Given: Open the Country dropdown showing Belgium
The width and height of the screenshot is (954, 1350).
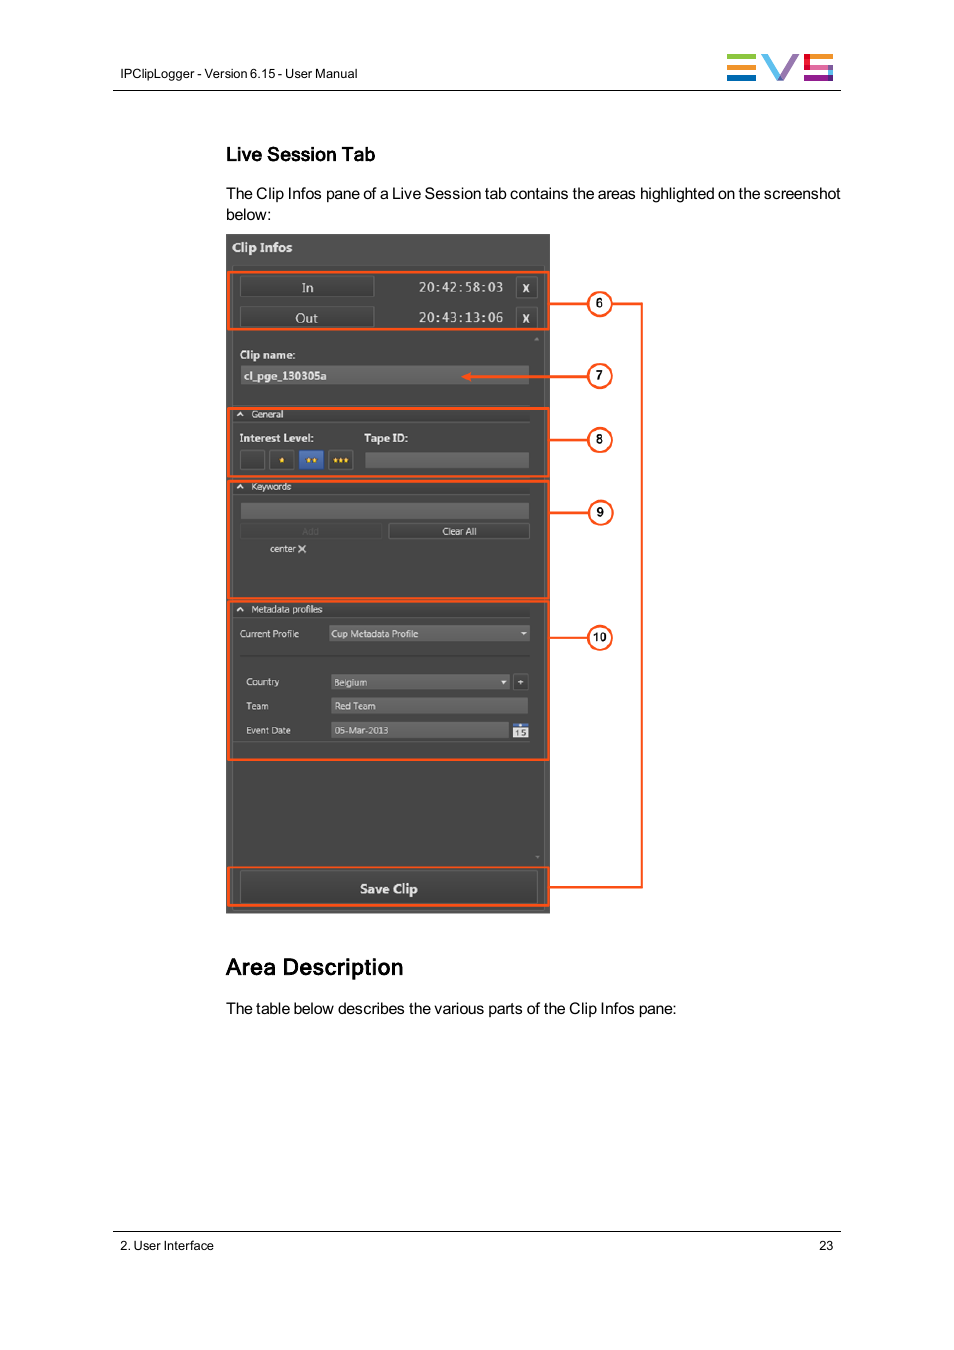Looking at the screenshot, I should 420,682.
